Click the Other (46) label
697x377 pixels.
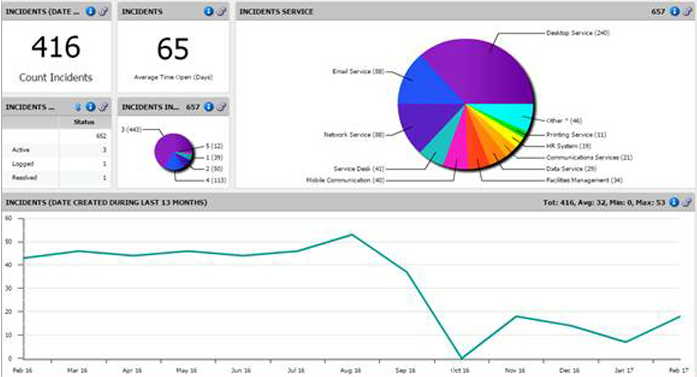[x=564, y=120]
